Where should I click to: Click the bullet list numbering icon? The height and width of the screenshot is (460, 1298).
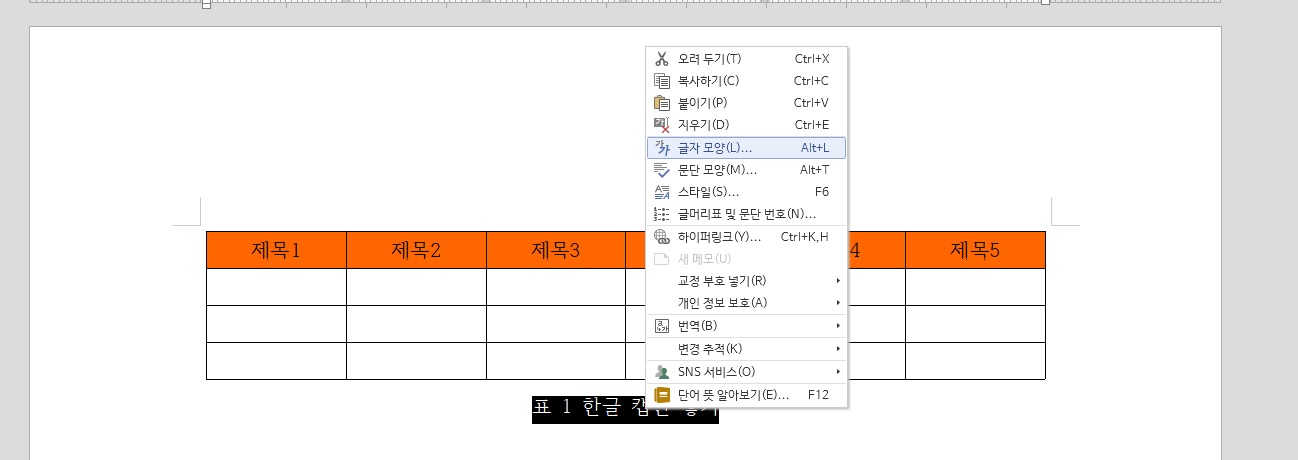click(x=661, y=214)
